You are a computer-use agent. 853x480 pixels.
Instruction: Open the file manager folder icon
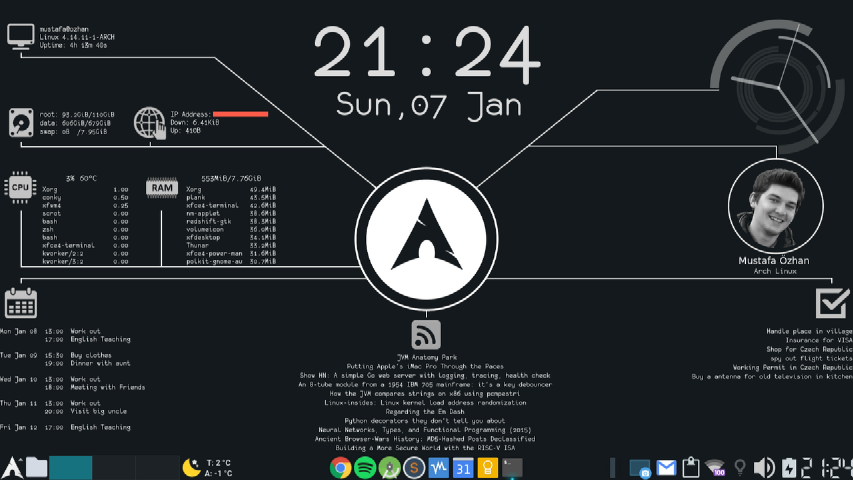click(x=37, y=467)
